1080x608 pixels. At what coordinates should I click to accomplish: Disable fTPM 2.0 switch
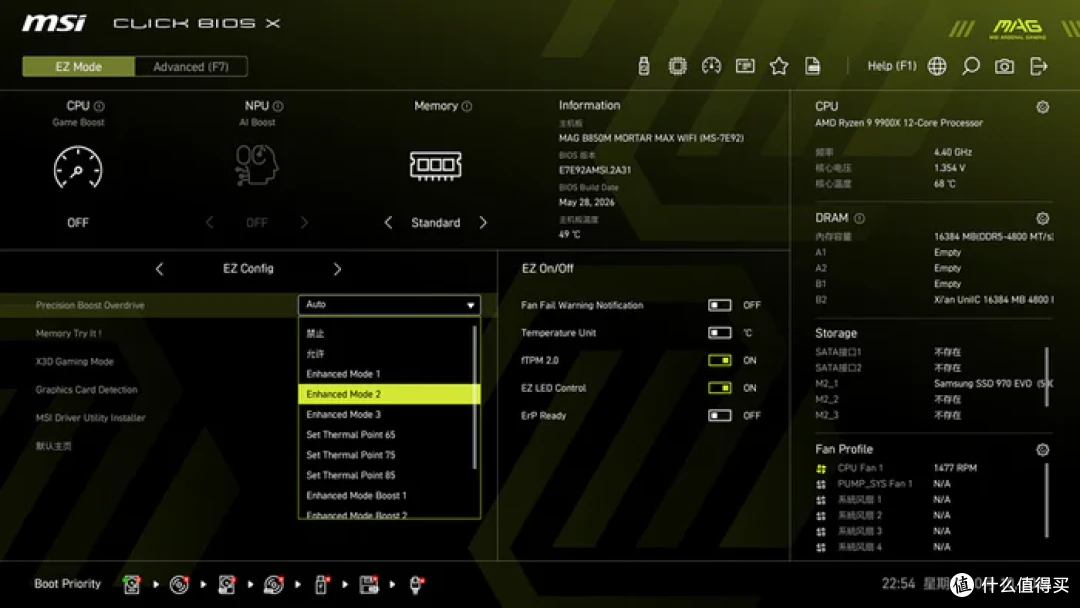[720, 360]
